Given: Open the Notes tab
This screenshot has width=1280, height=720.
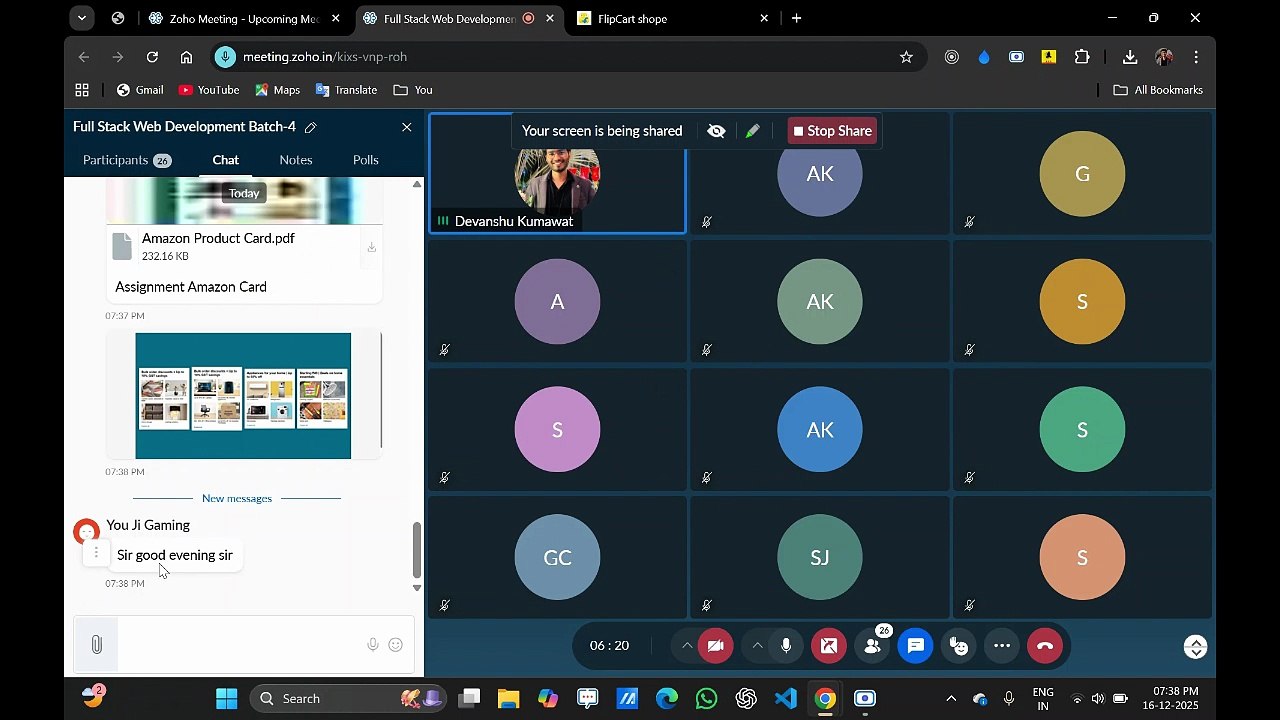Looking at the screenshot, I should click(296, 160).
